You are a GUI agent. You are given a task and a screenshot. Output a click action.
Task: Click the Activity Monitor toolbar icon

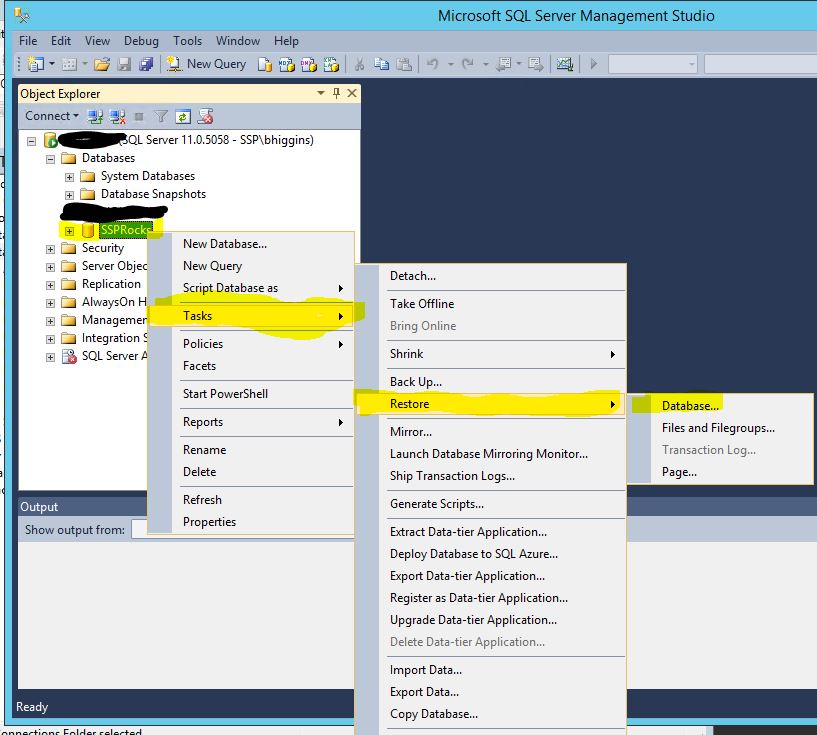pos(564,64)
